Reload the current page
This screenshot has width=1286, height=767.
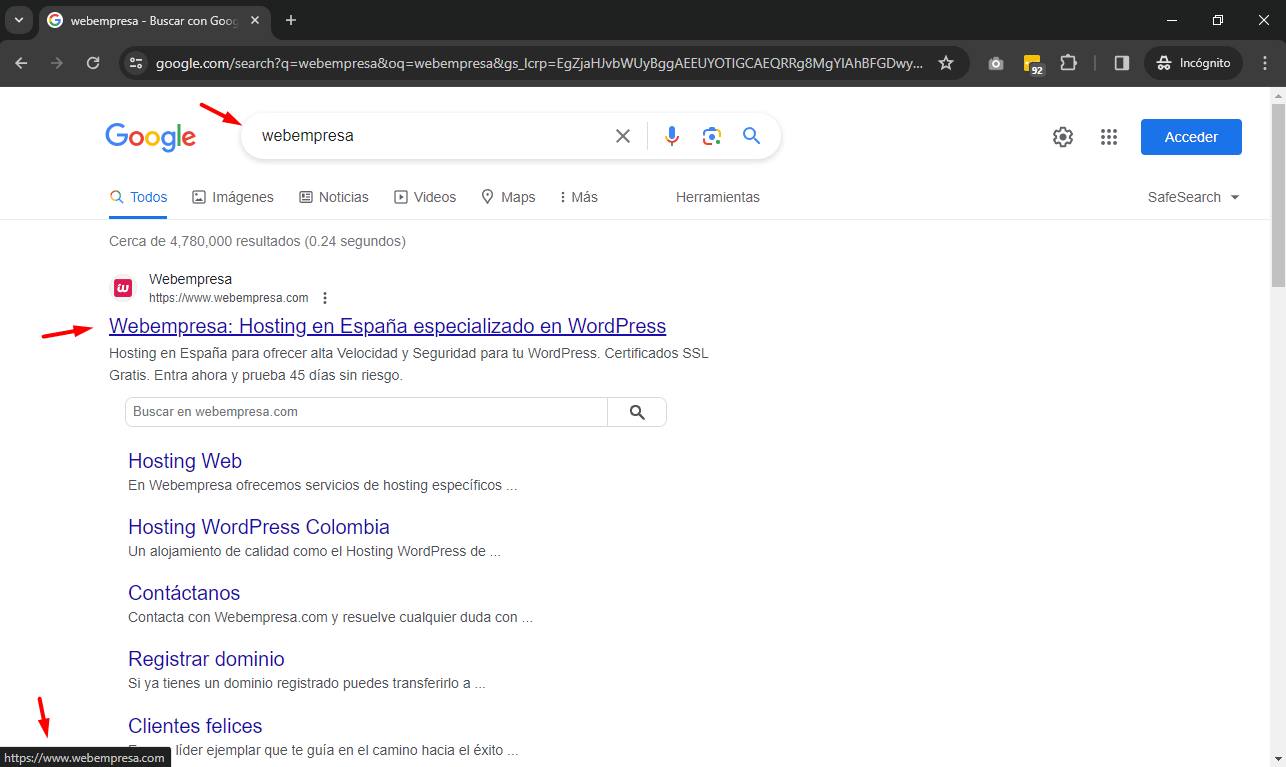93,63
